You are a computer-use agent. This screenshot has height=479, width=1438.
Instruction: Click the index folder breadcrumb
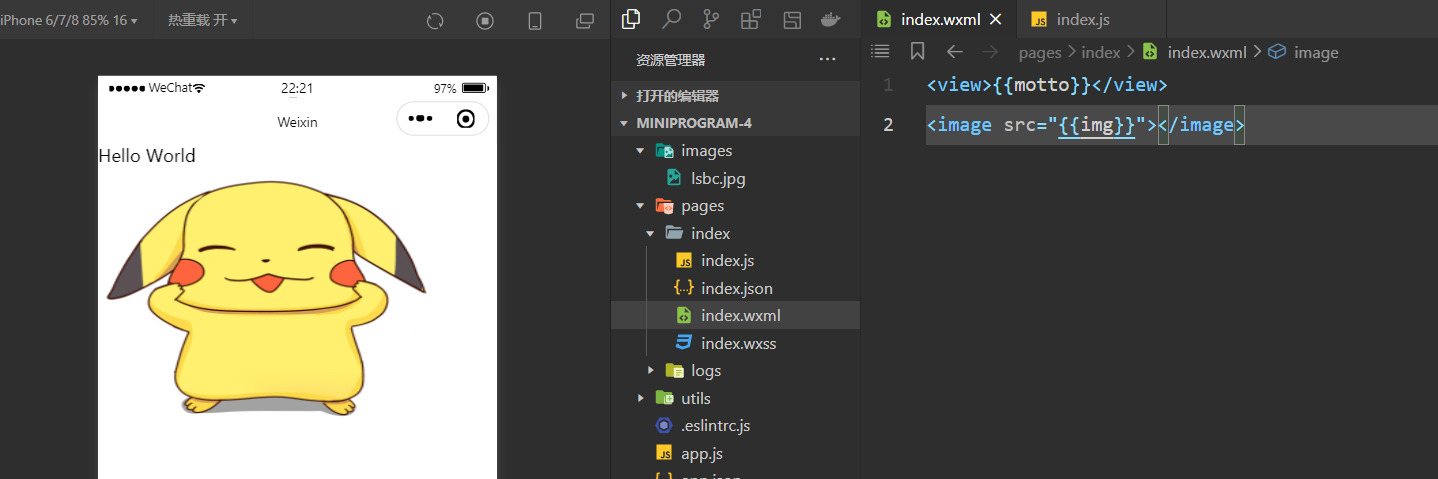pos(1101,53)
